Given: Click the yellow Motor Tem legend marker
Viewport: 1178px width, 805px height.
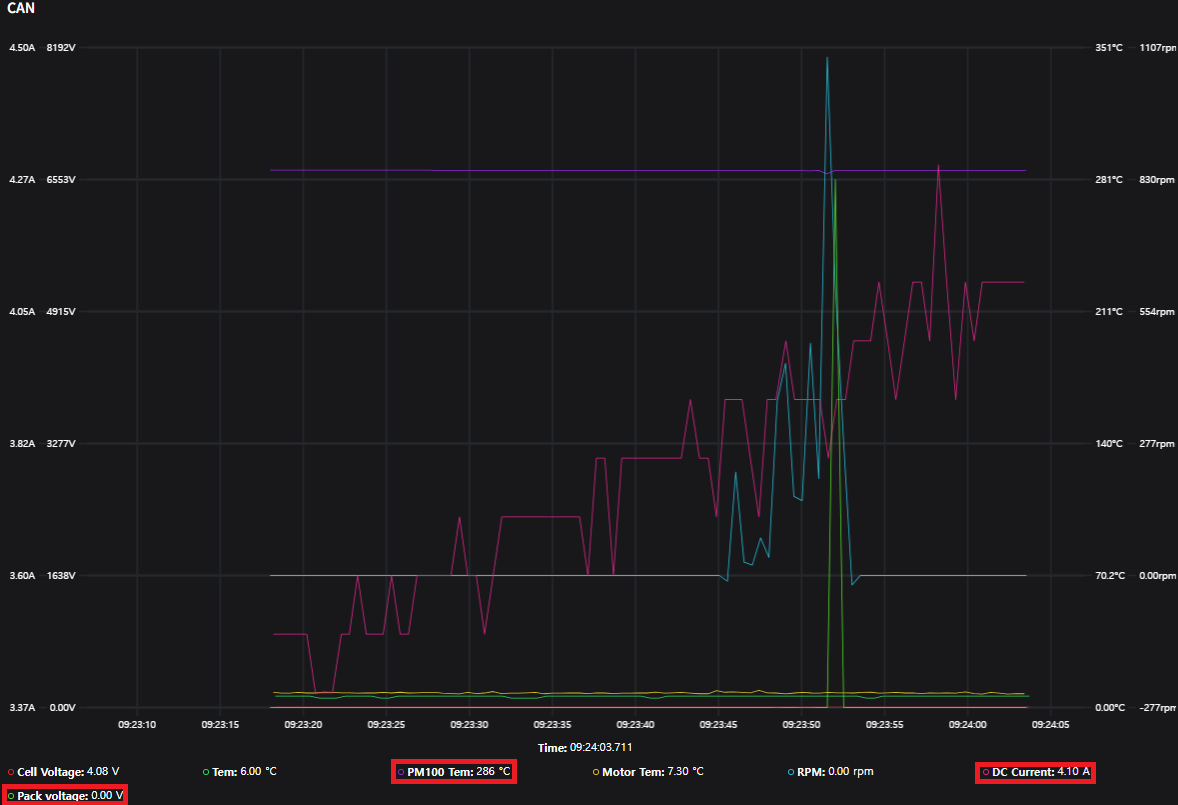Looking at the screenshot, I should (x=596, y=773).
